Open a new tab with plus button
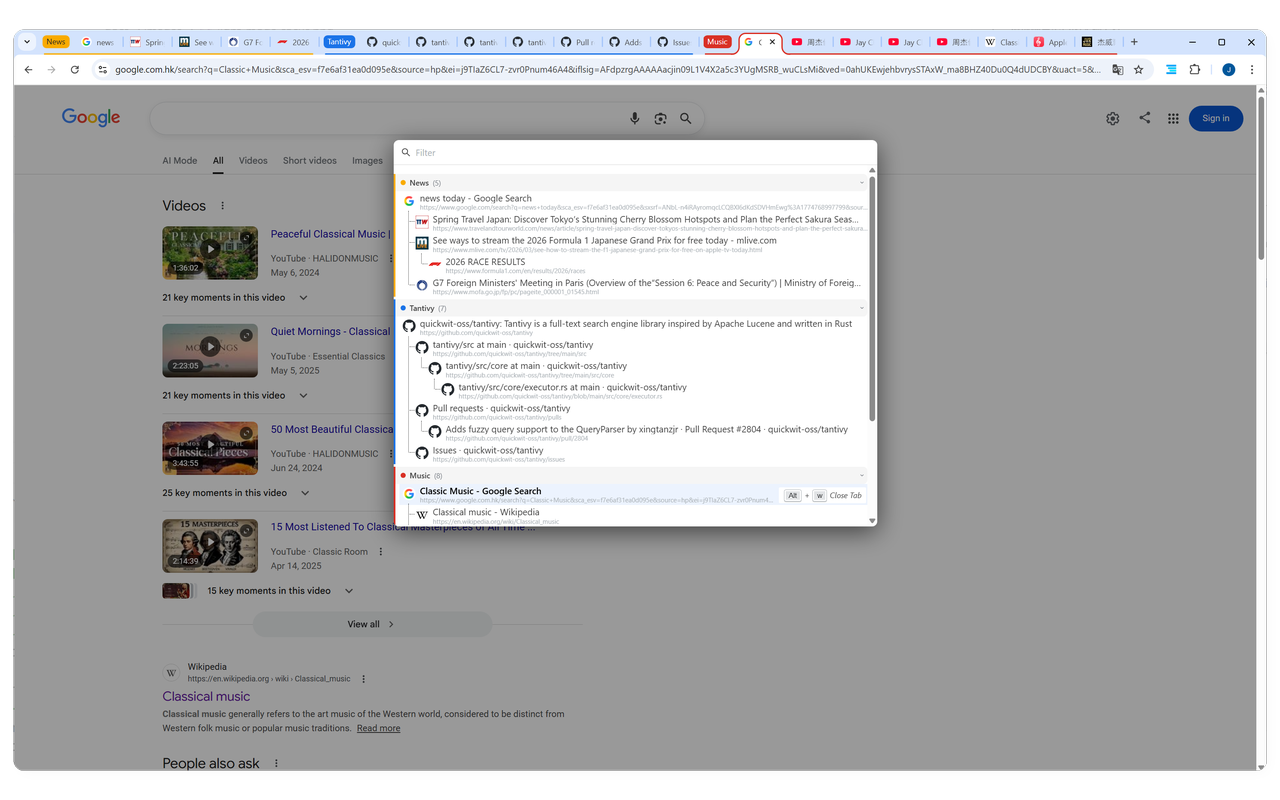The width and height of the screenshot is (1280, 800). point(1134,42)
